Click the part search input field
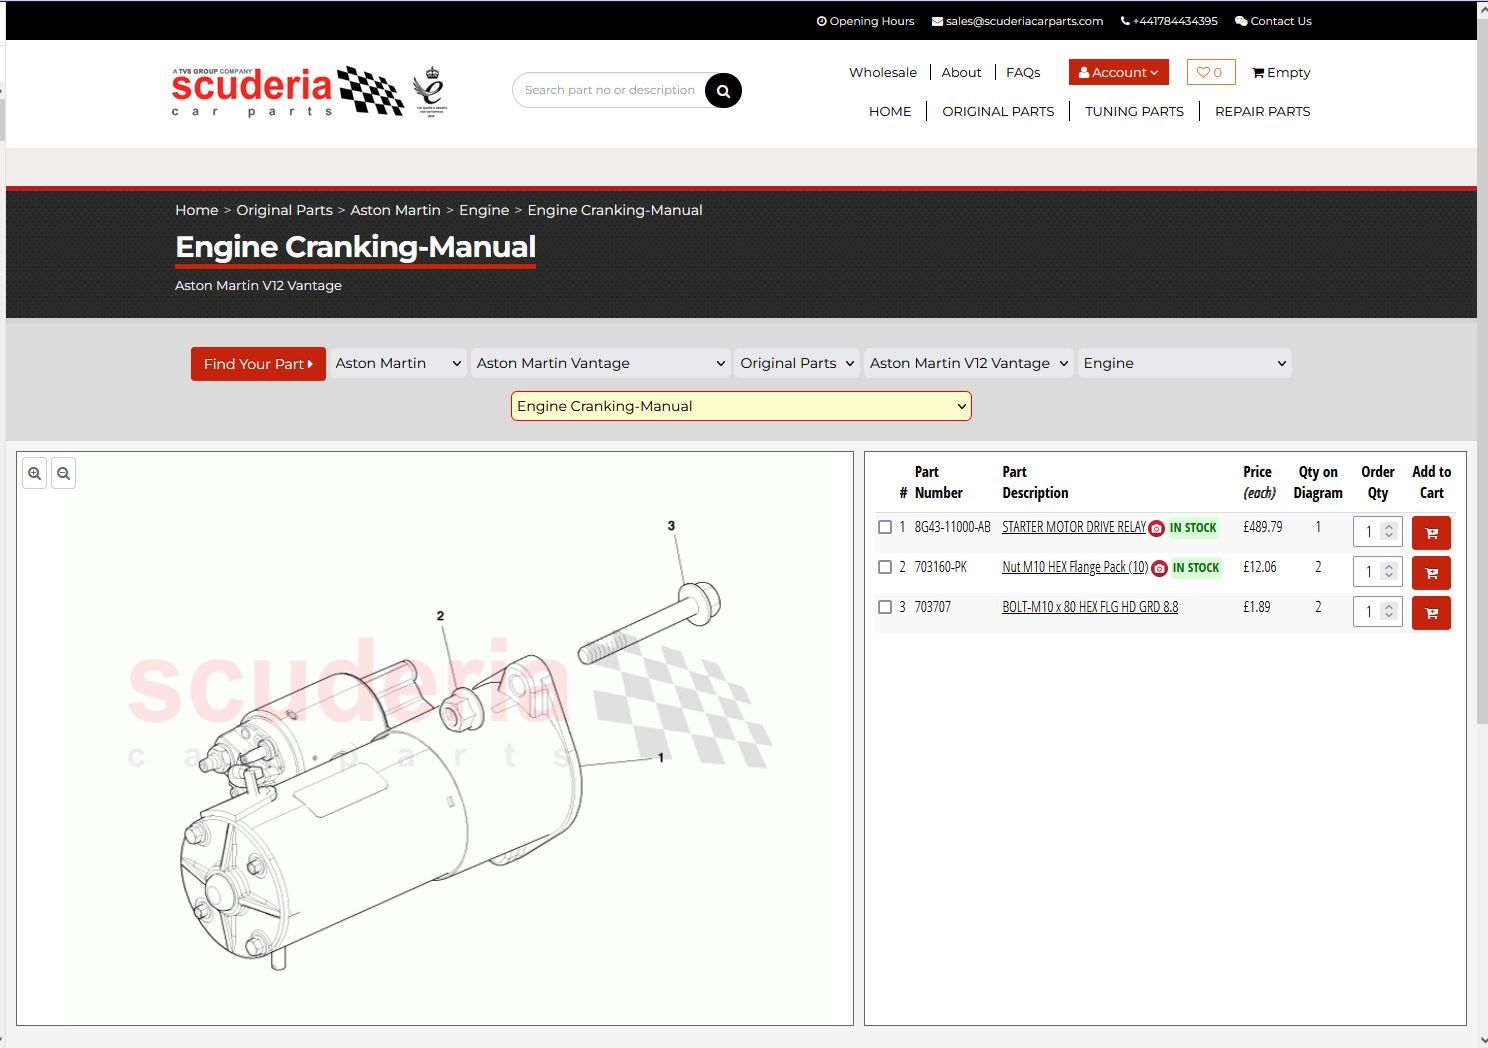Image resolution: width=1488 pixels, height=1048 pixels. [x=609, y=90]
